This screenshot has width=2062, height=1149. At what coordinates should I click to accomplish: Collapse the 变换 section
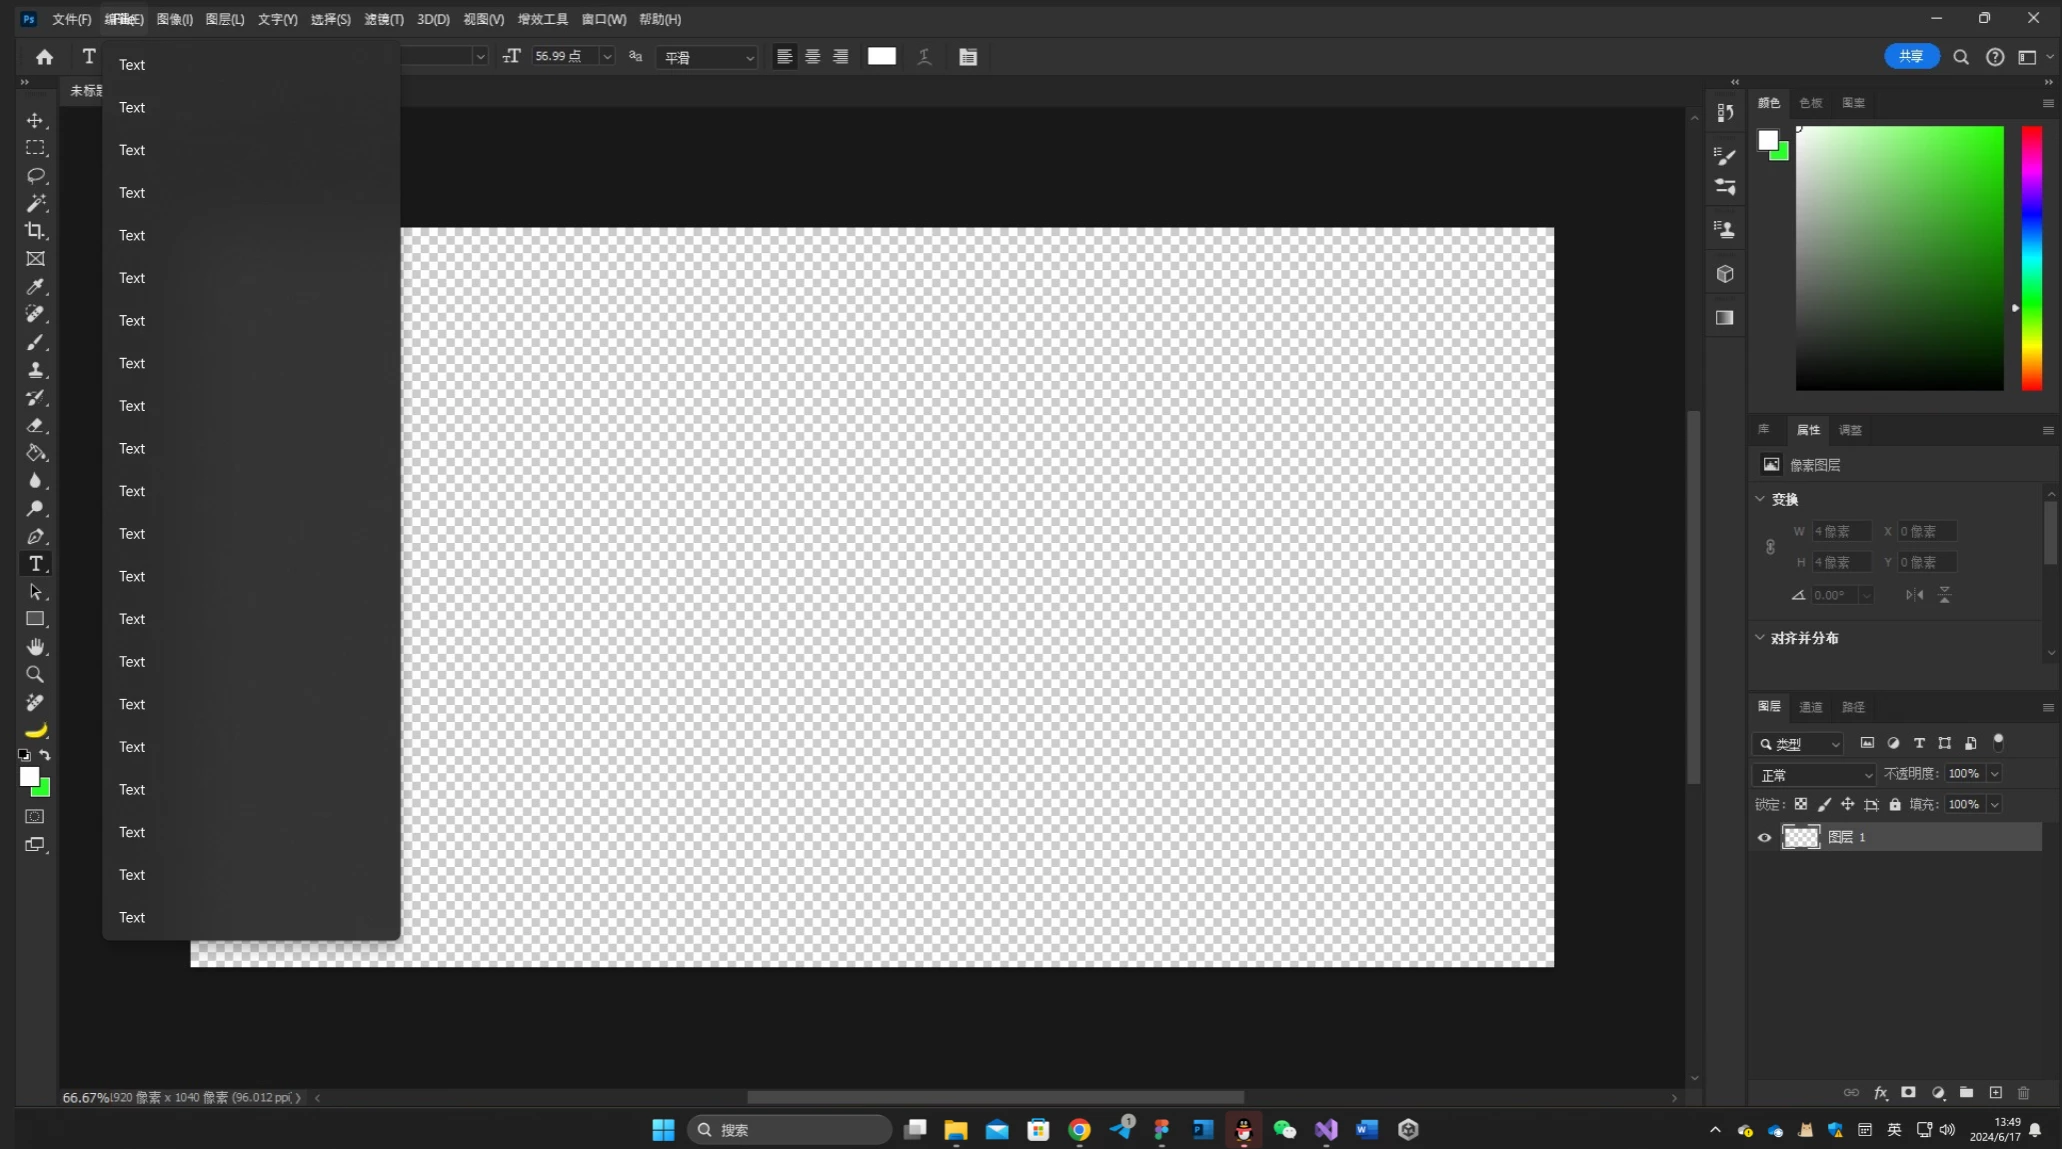pos(1760,499)
